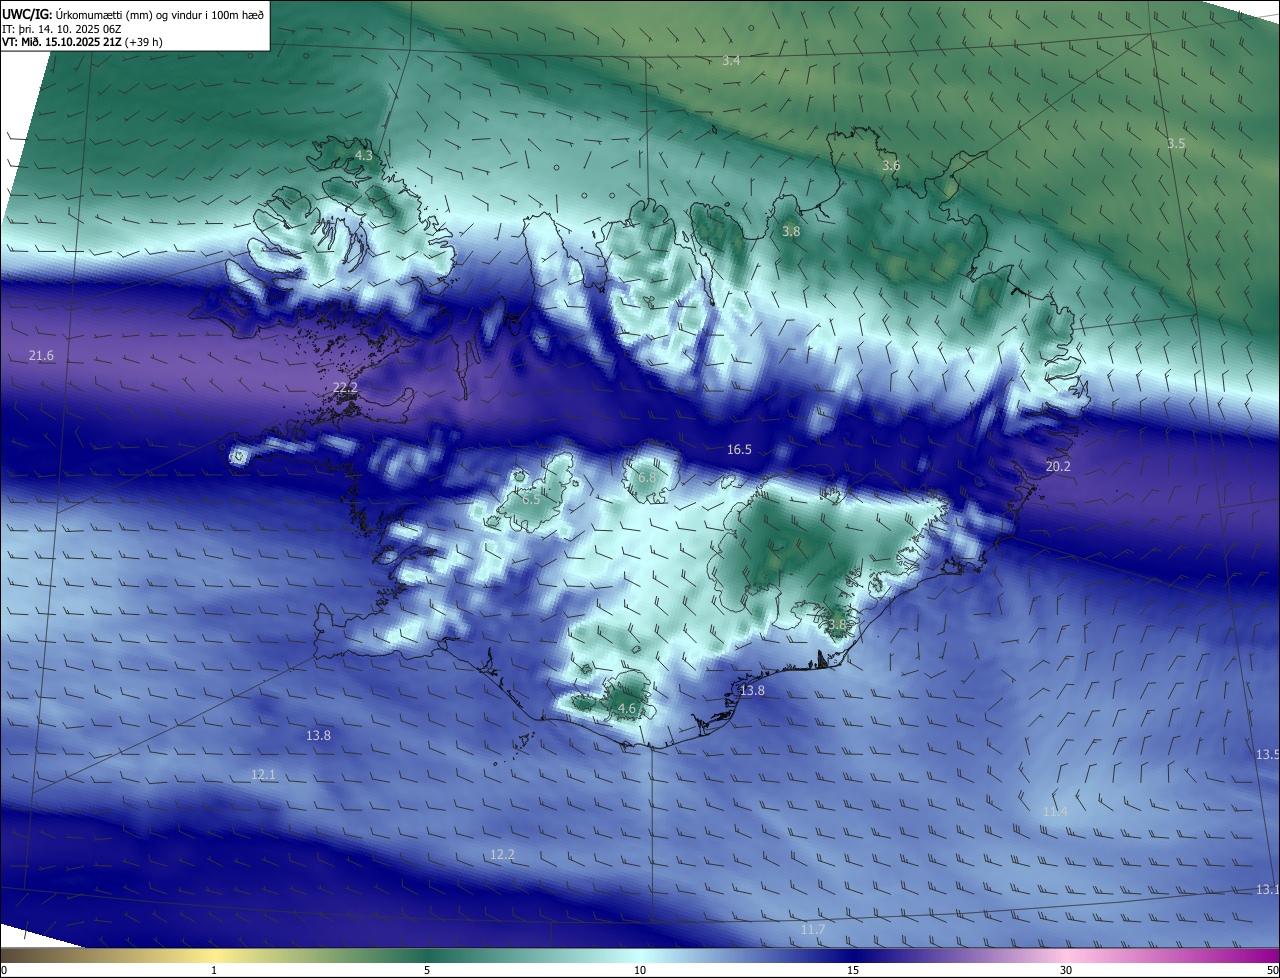This screenshot has height=978, width=1280.
Task: Click the 11.4 value label on the map
Action: (x=1055, y=811)
